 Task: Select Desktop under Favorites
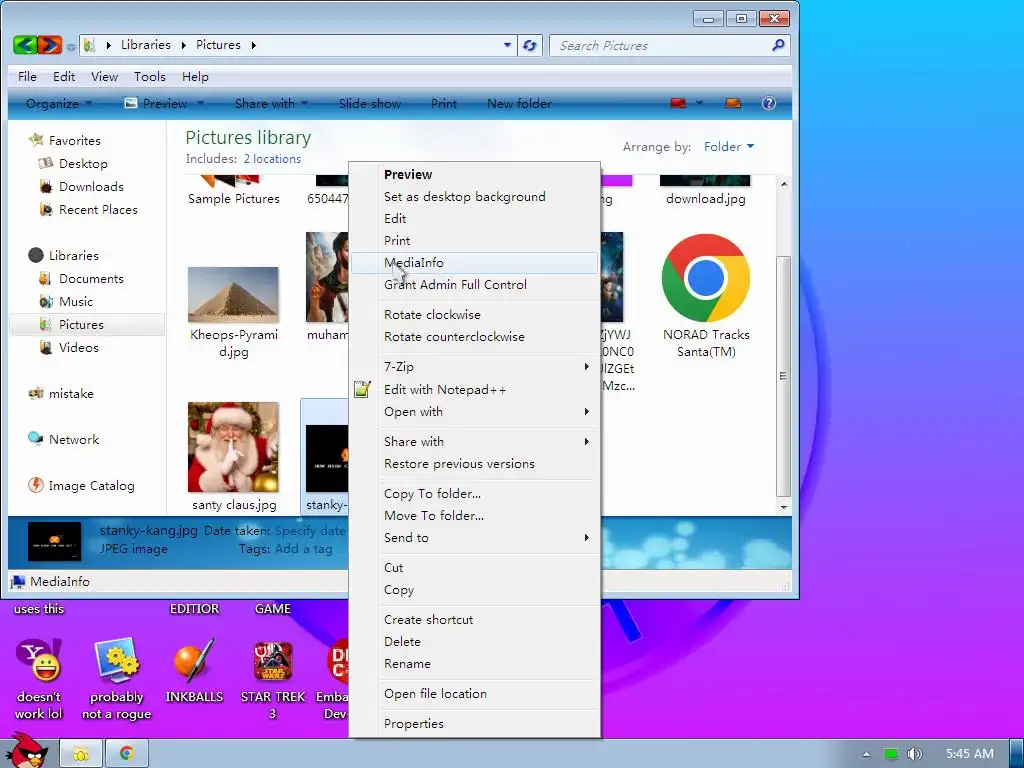pyautogui.click(x=83, y=164)
